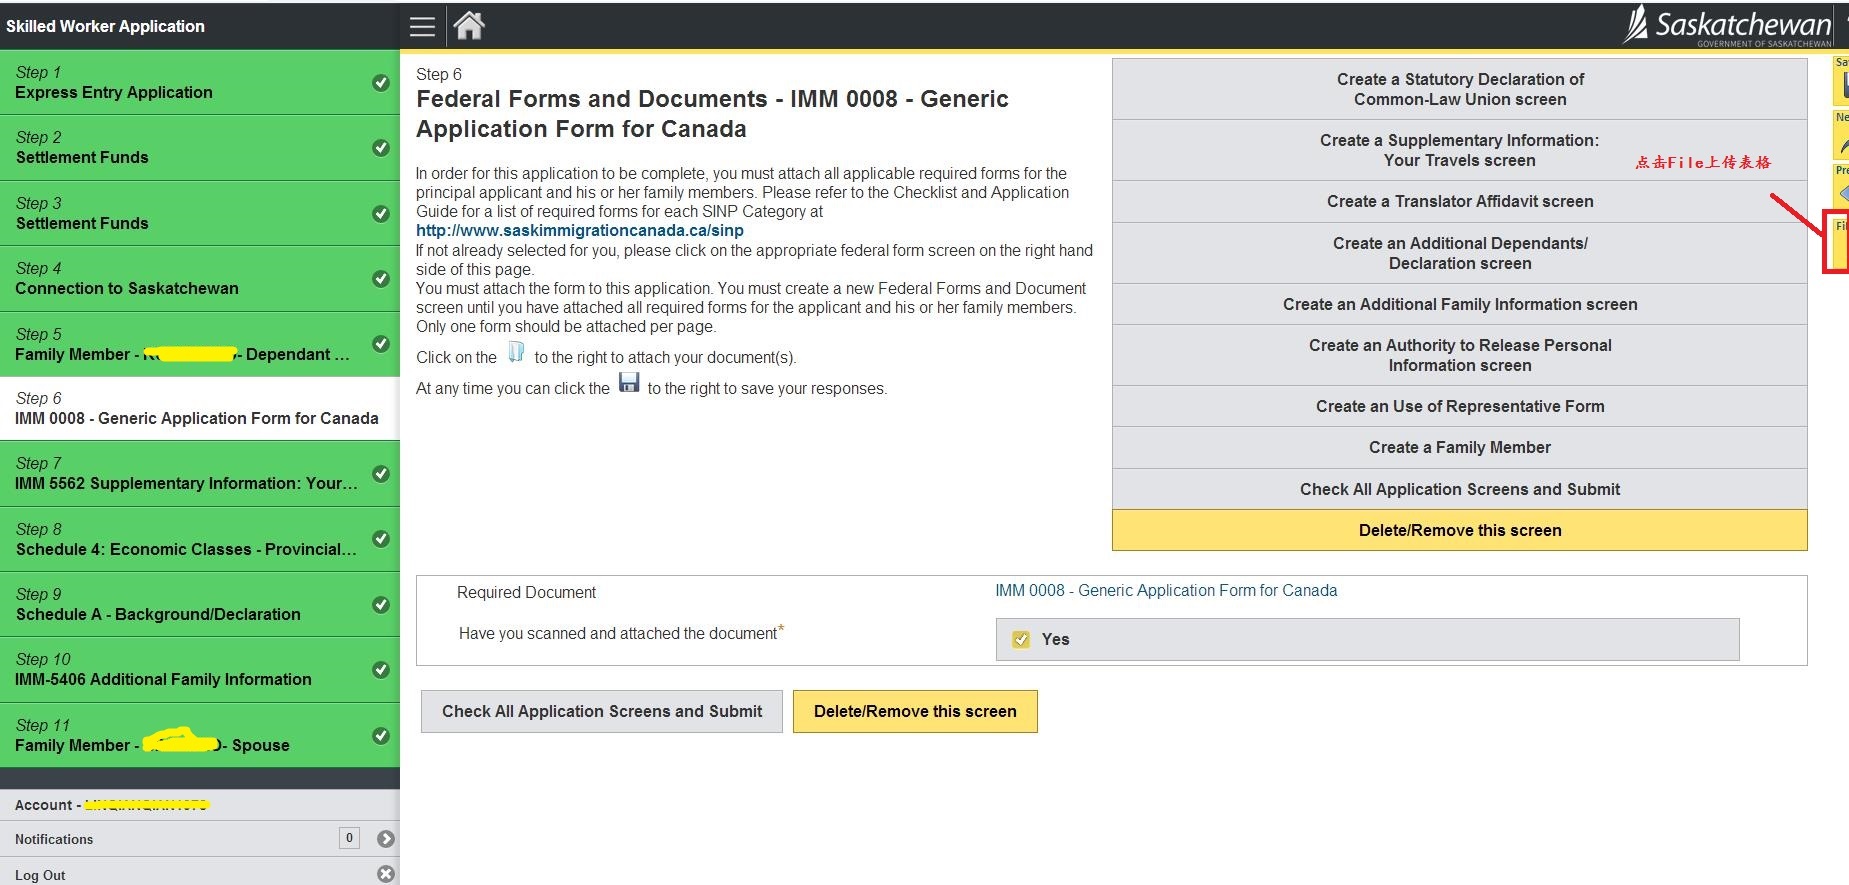Click the Next button on right edge
This screenshot has height=885, width=1849.
click(x=1841, y=138)
